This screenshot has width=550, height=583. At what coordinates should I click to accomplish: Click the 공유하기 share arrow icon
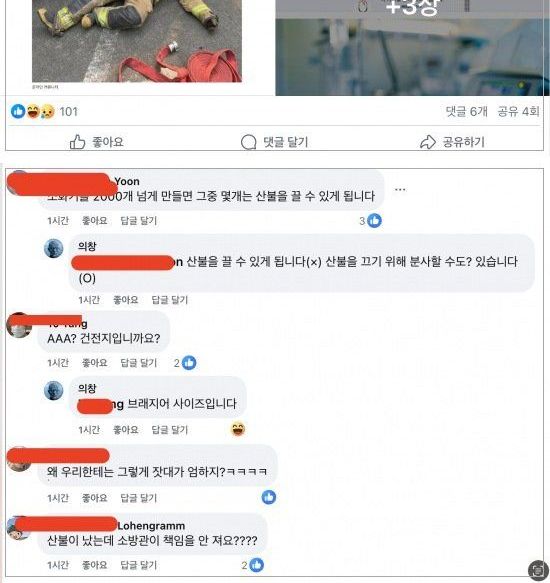tap(428, 142)
